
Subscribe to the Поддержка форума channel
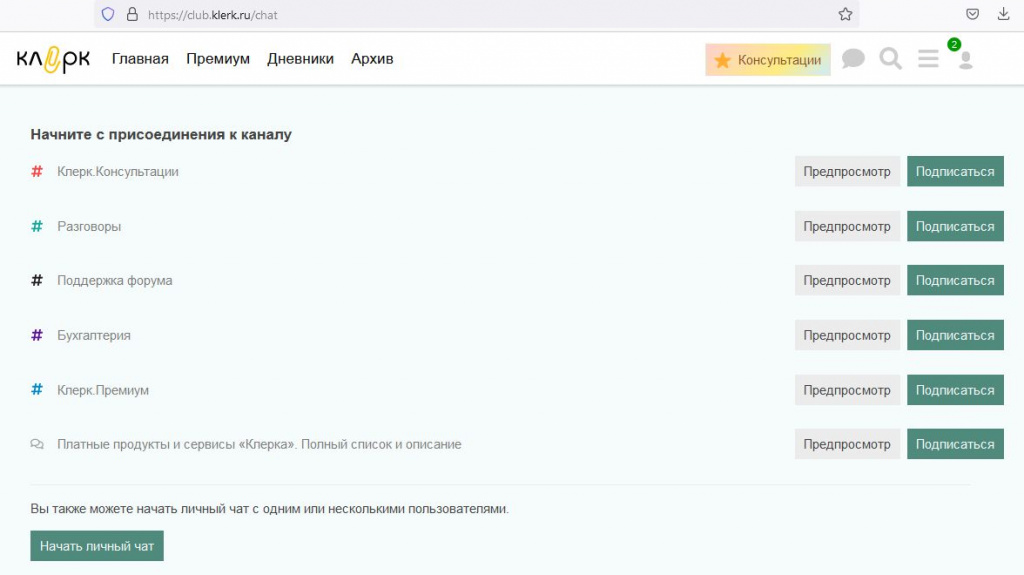click(x=955, y=280)
